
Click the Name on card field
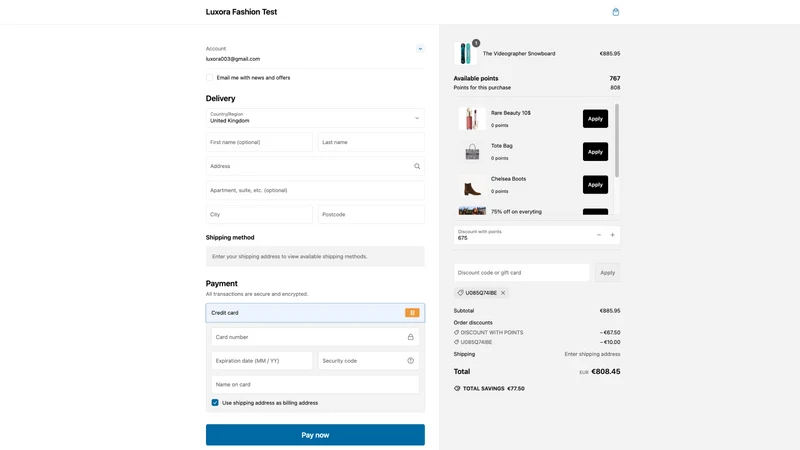click(315, 384)
